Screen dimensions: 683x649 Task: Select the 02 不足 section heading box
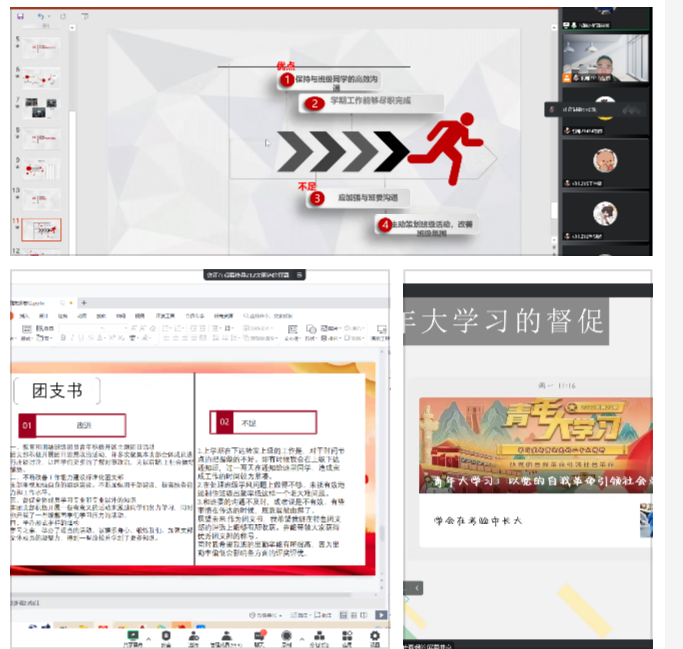(262, 422)
